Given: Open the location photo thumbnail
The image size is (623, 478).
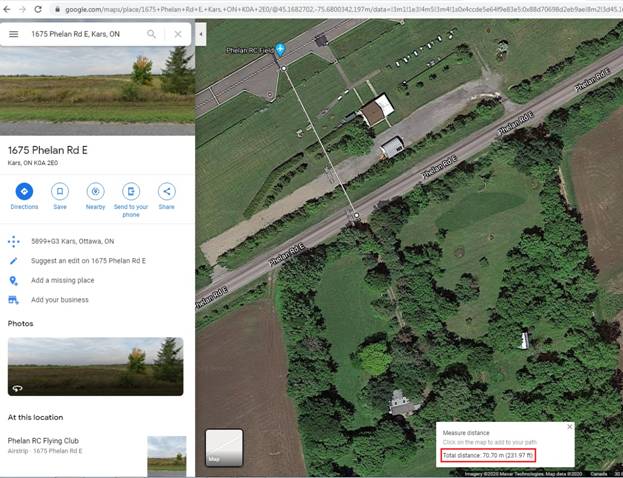Looking at the screenshot, I should (x=95, y=366).
